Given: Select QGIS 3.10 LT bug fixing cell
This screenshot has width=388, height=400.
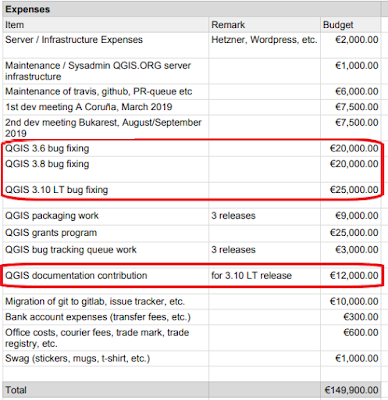Looking at the screenshot, I should 106,190.
